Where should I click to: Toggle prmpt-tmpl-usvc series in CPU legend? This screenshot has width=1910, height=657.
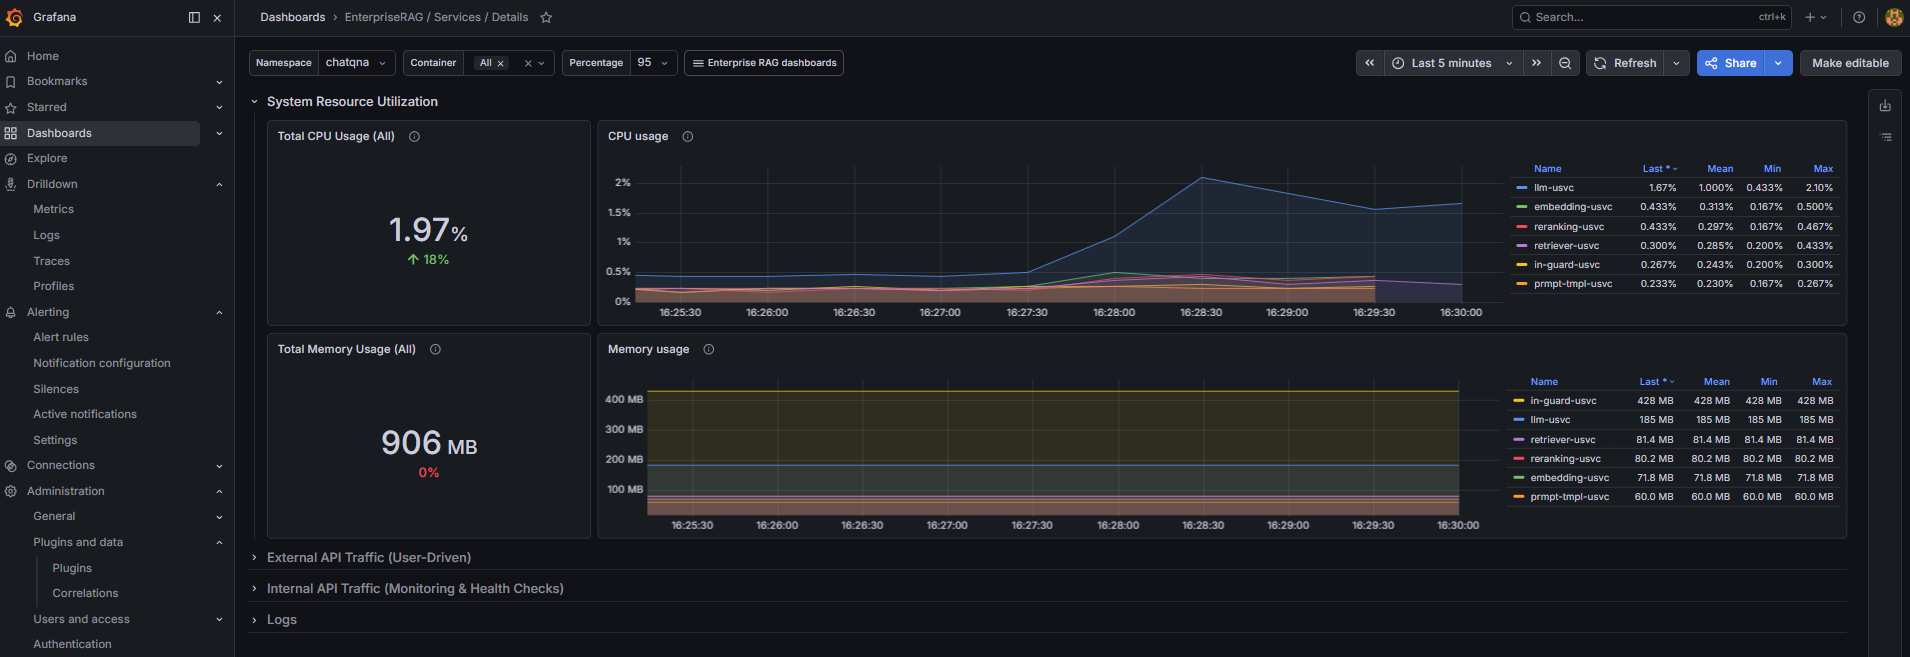pos(1573,284)
